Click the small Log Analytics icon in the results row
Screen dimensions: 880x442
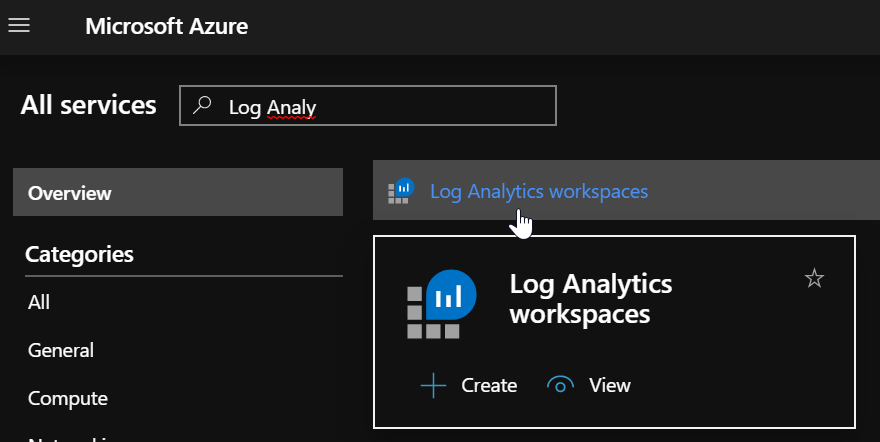pyautogui.click(x=401, y=190)
